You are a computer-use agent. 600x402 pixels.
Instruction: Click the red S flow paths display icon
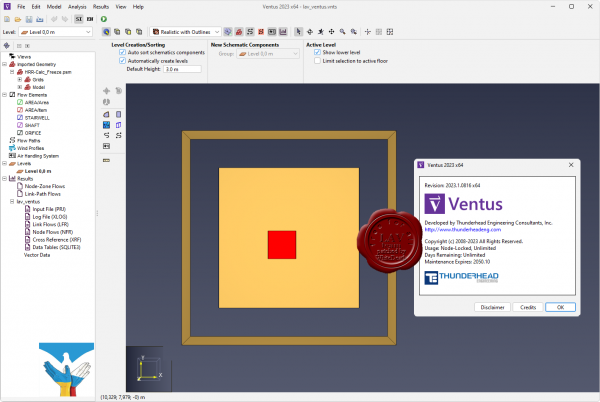click(261, 32)
